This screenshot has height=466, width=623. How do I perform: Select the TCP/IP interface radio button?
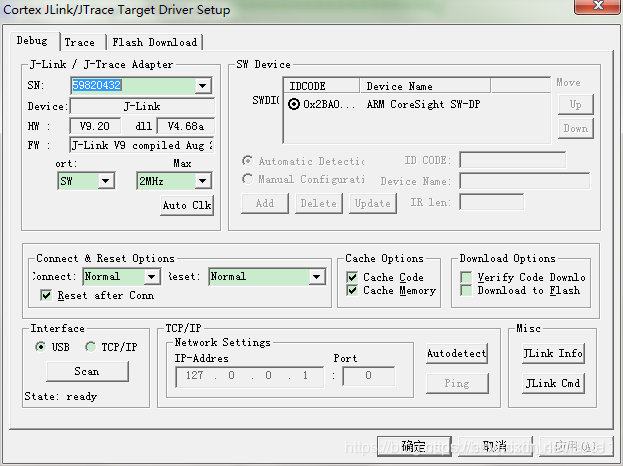click(x=91, y=347)
